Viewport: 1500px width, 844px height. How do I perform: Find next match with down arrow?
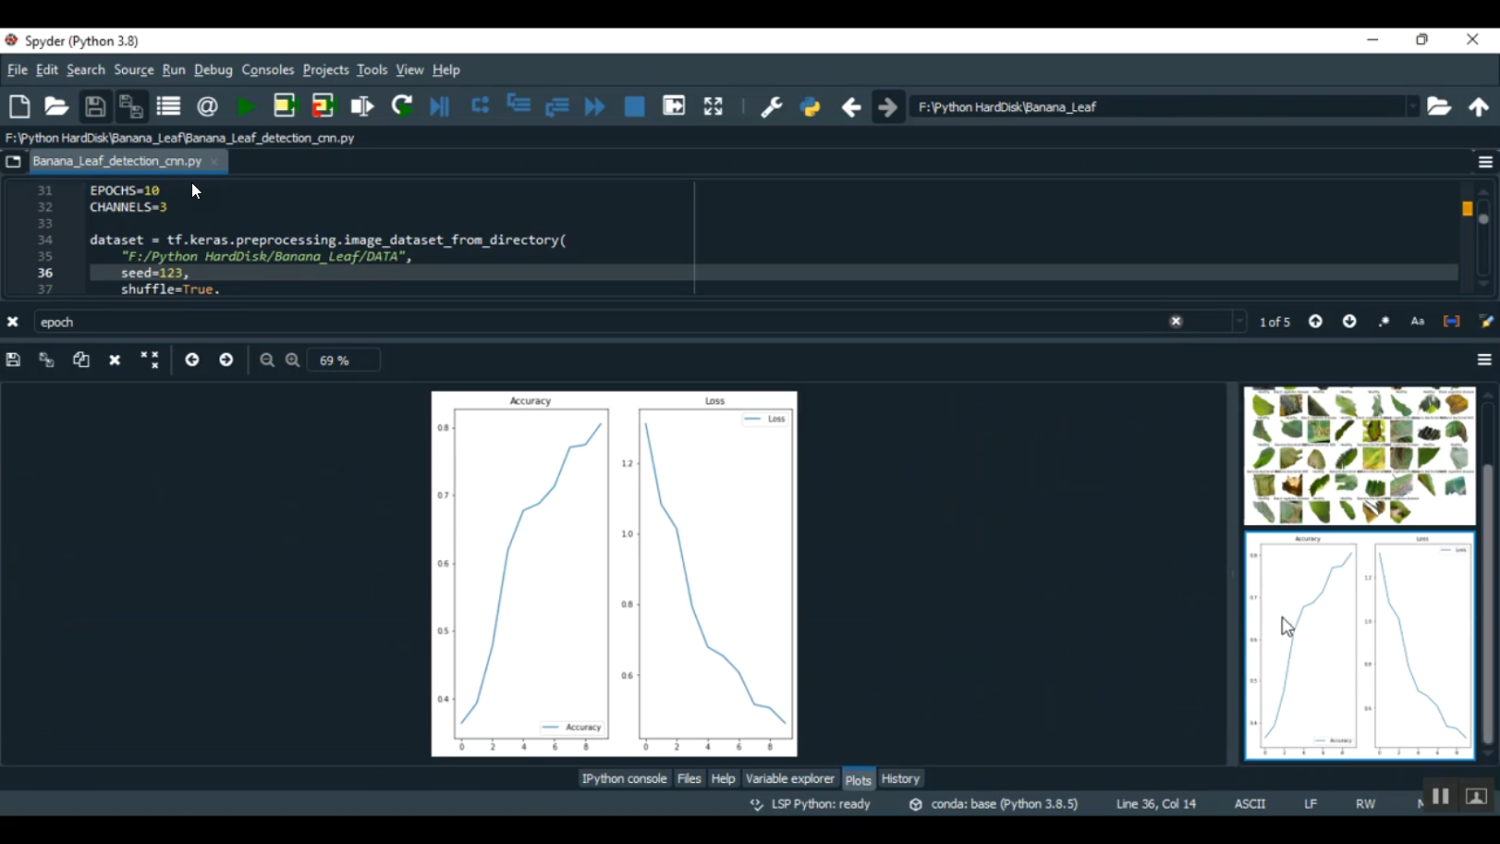[1349, 322]
